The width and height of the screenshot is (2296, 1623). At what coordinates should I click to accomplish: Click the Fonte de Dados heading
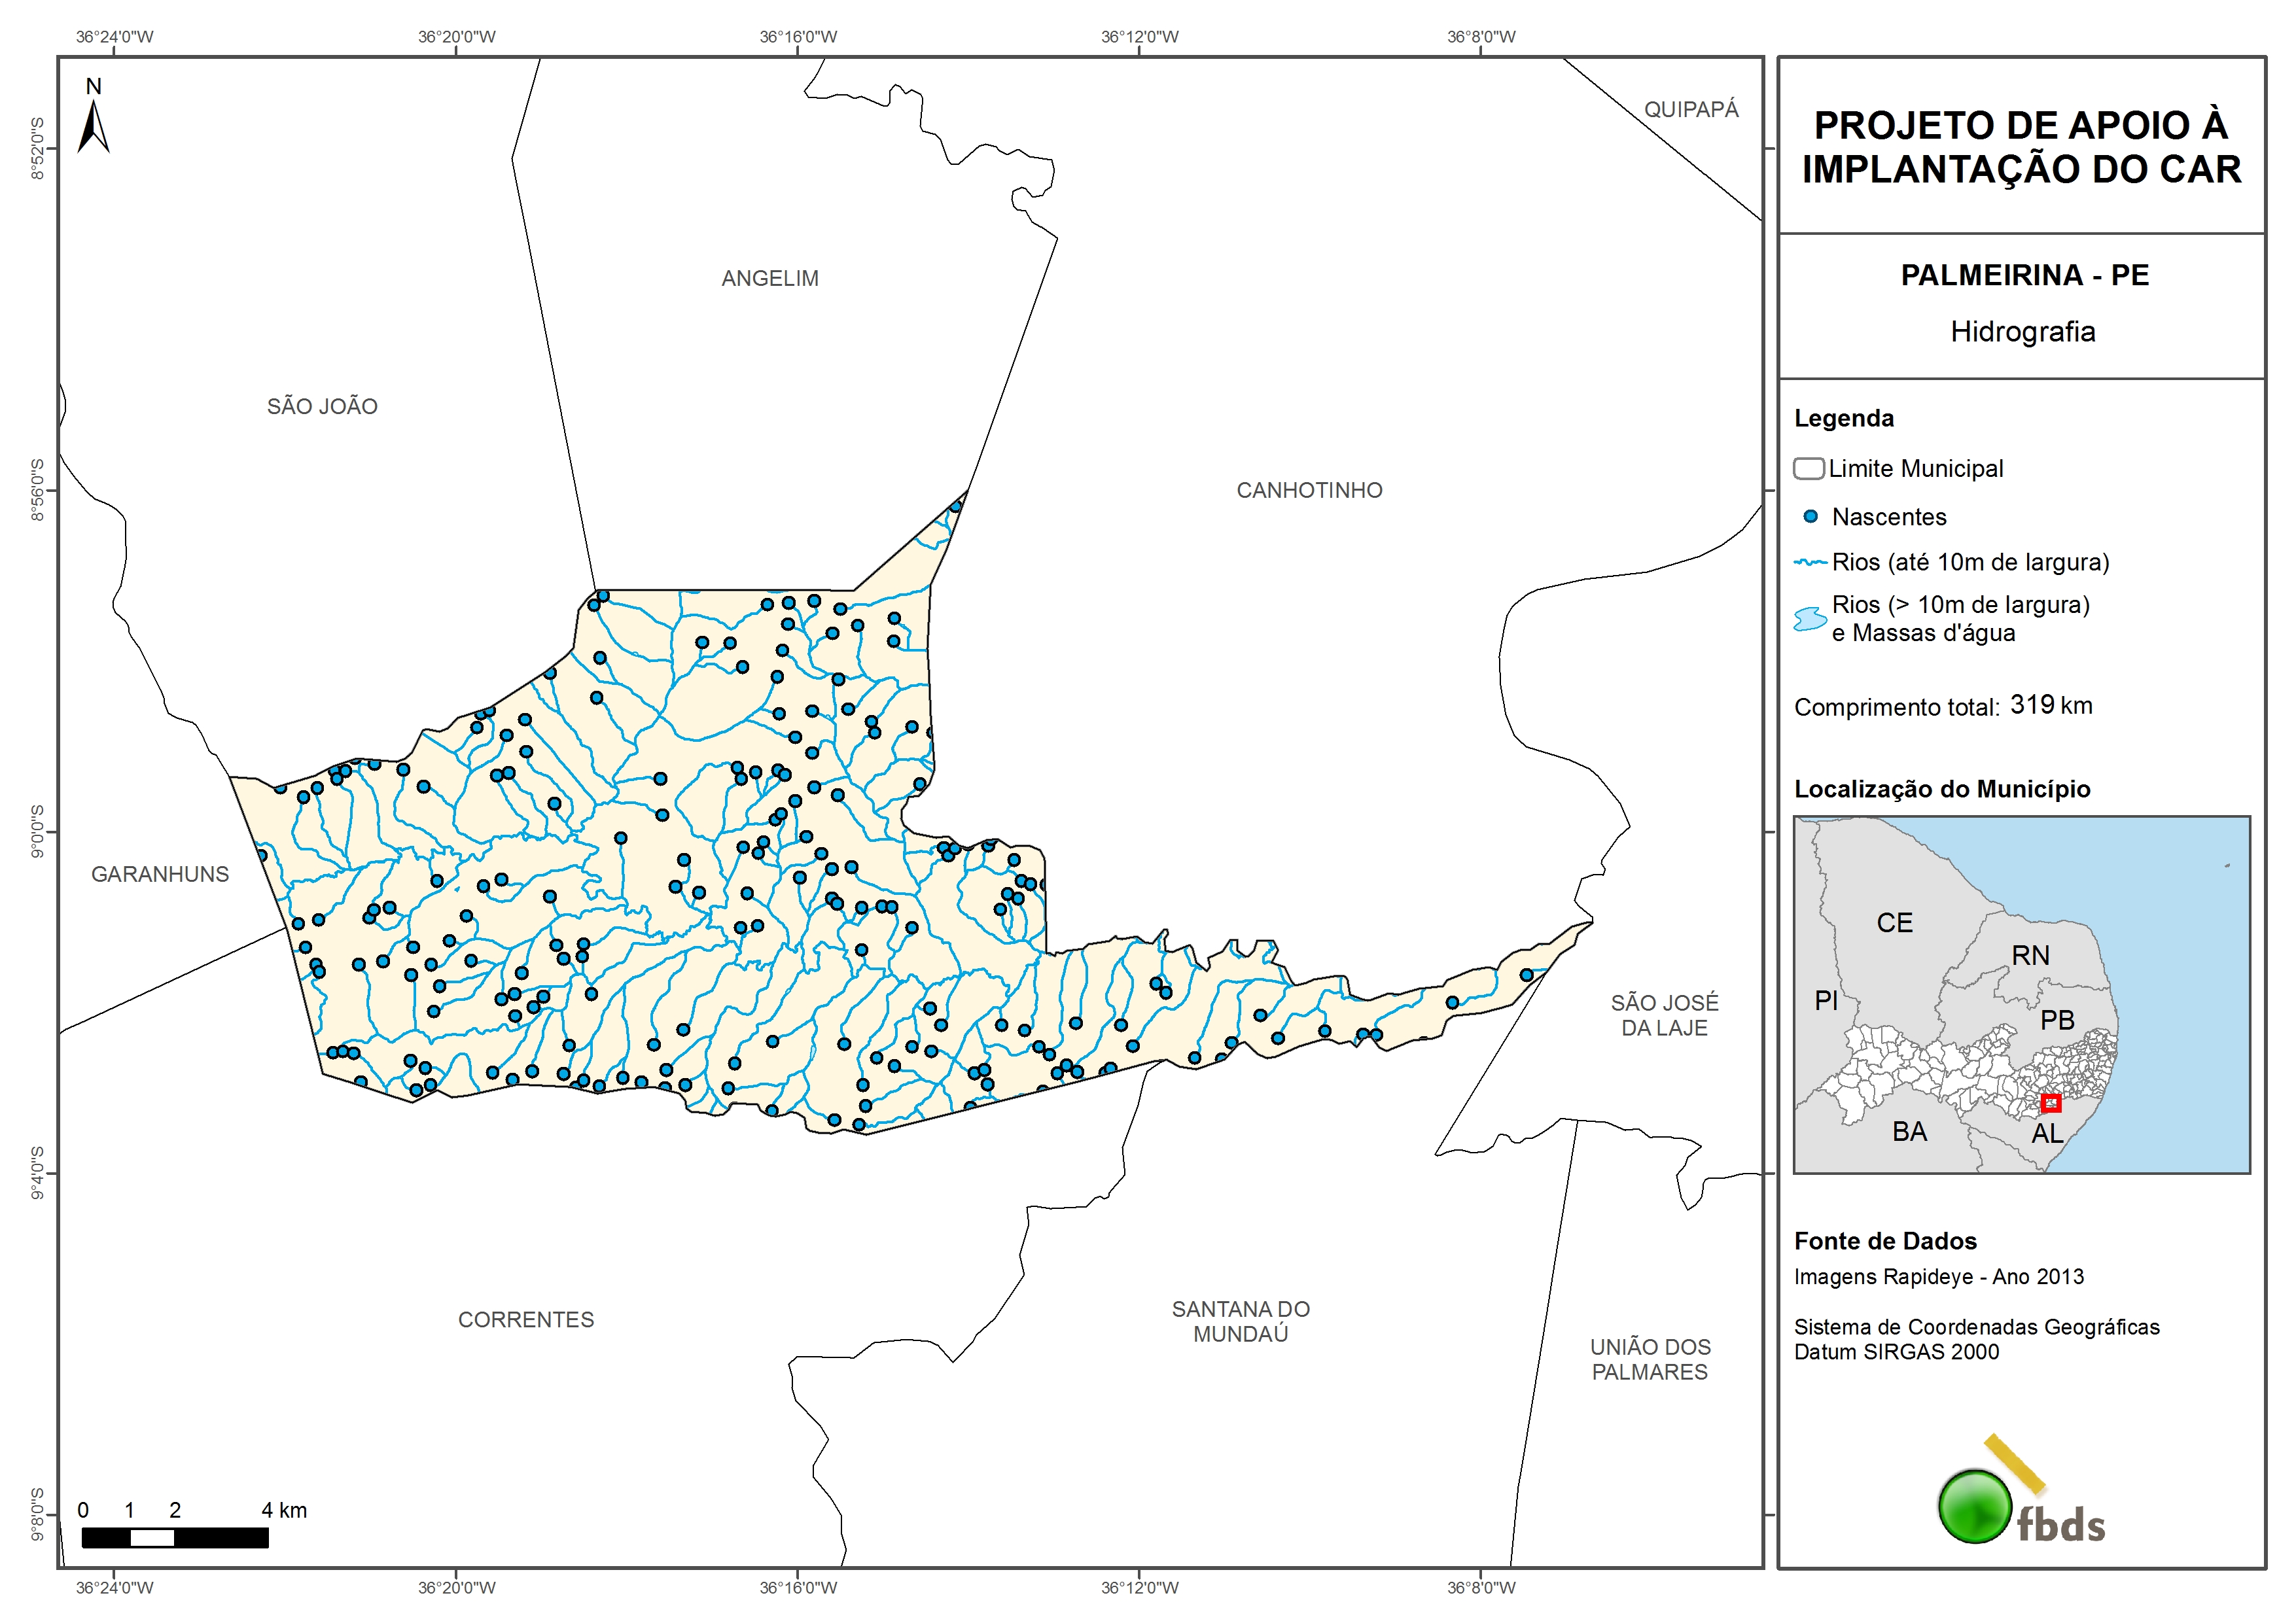point(1885,1241)
